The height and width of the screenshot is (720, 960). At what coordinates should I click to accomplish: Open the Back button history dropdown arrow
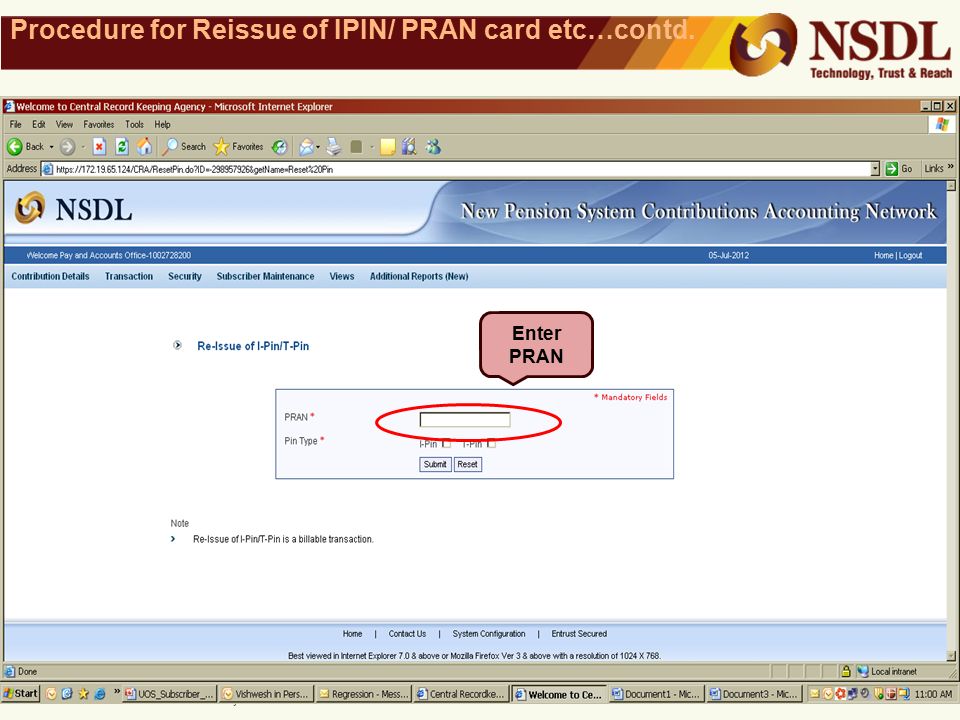(51, 147)
